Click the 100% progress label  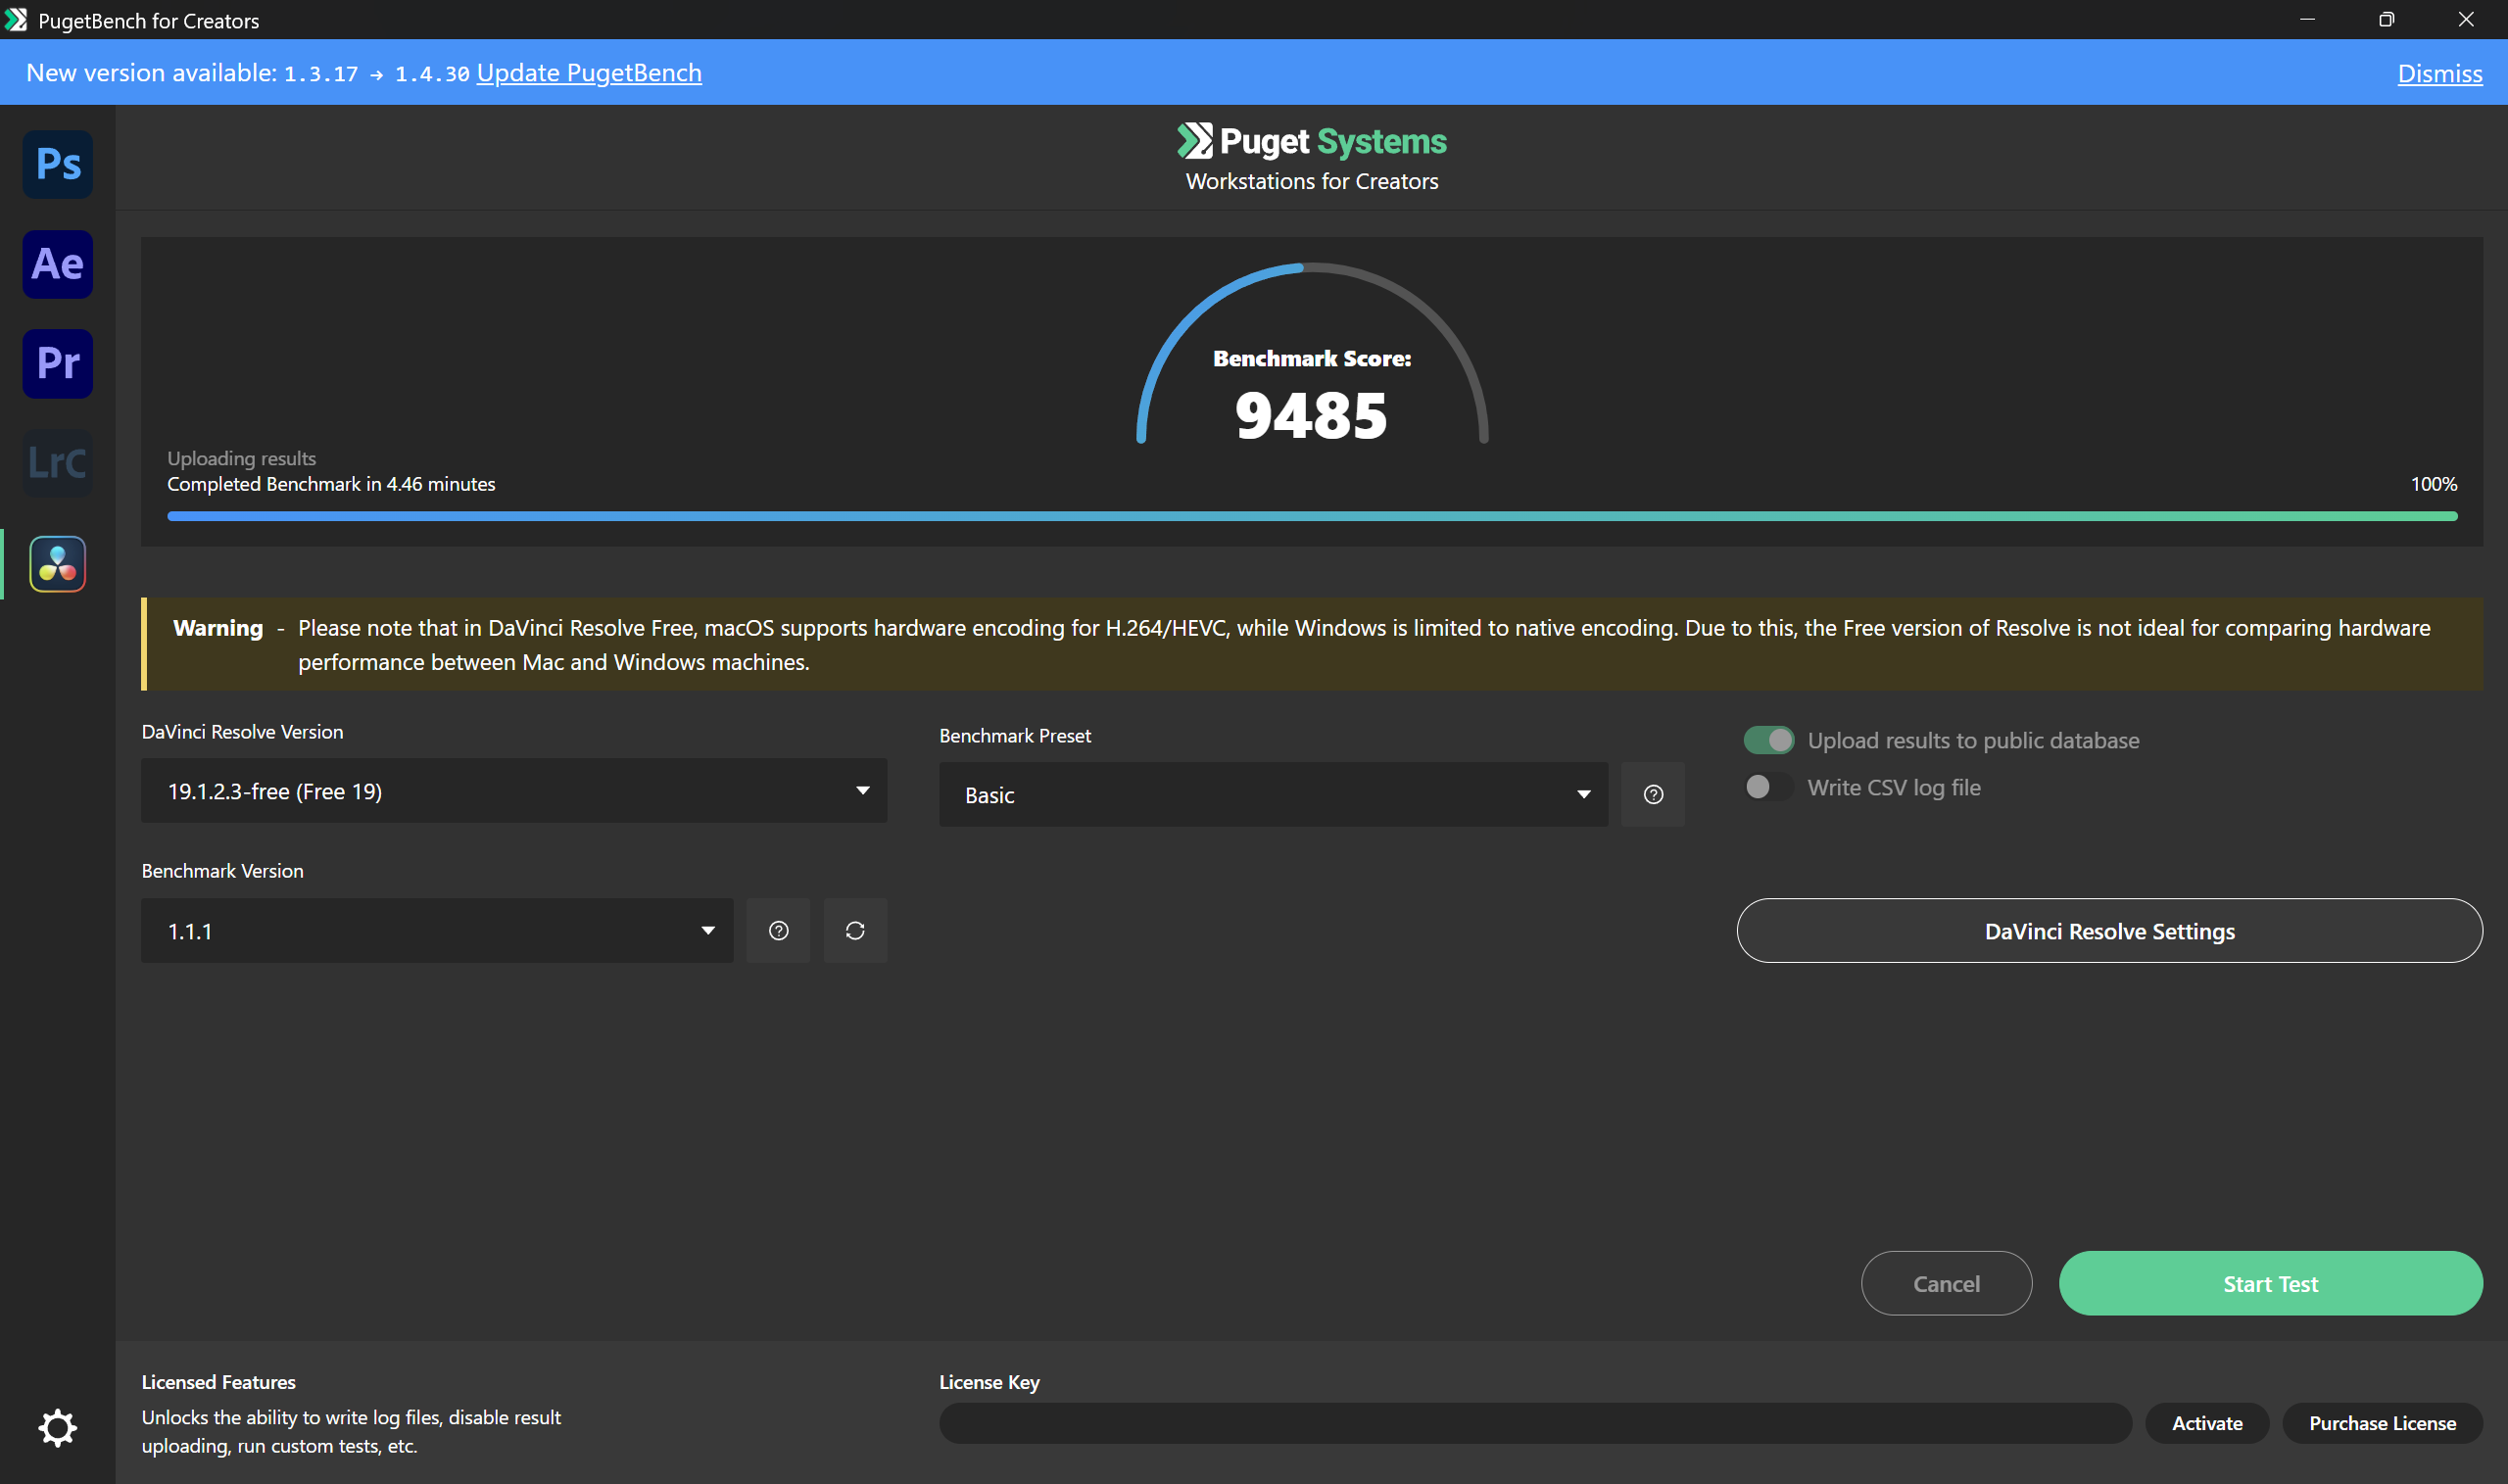click(x=2434, y=484)
